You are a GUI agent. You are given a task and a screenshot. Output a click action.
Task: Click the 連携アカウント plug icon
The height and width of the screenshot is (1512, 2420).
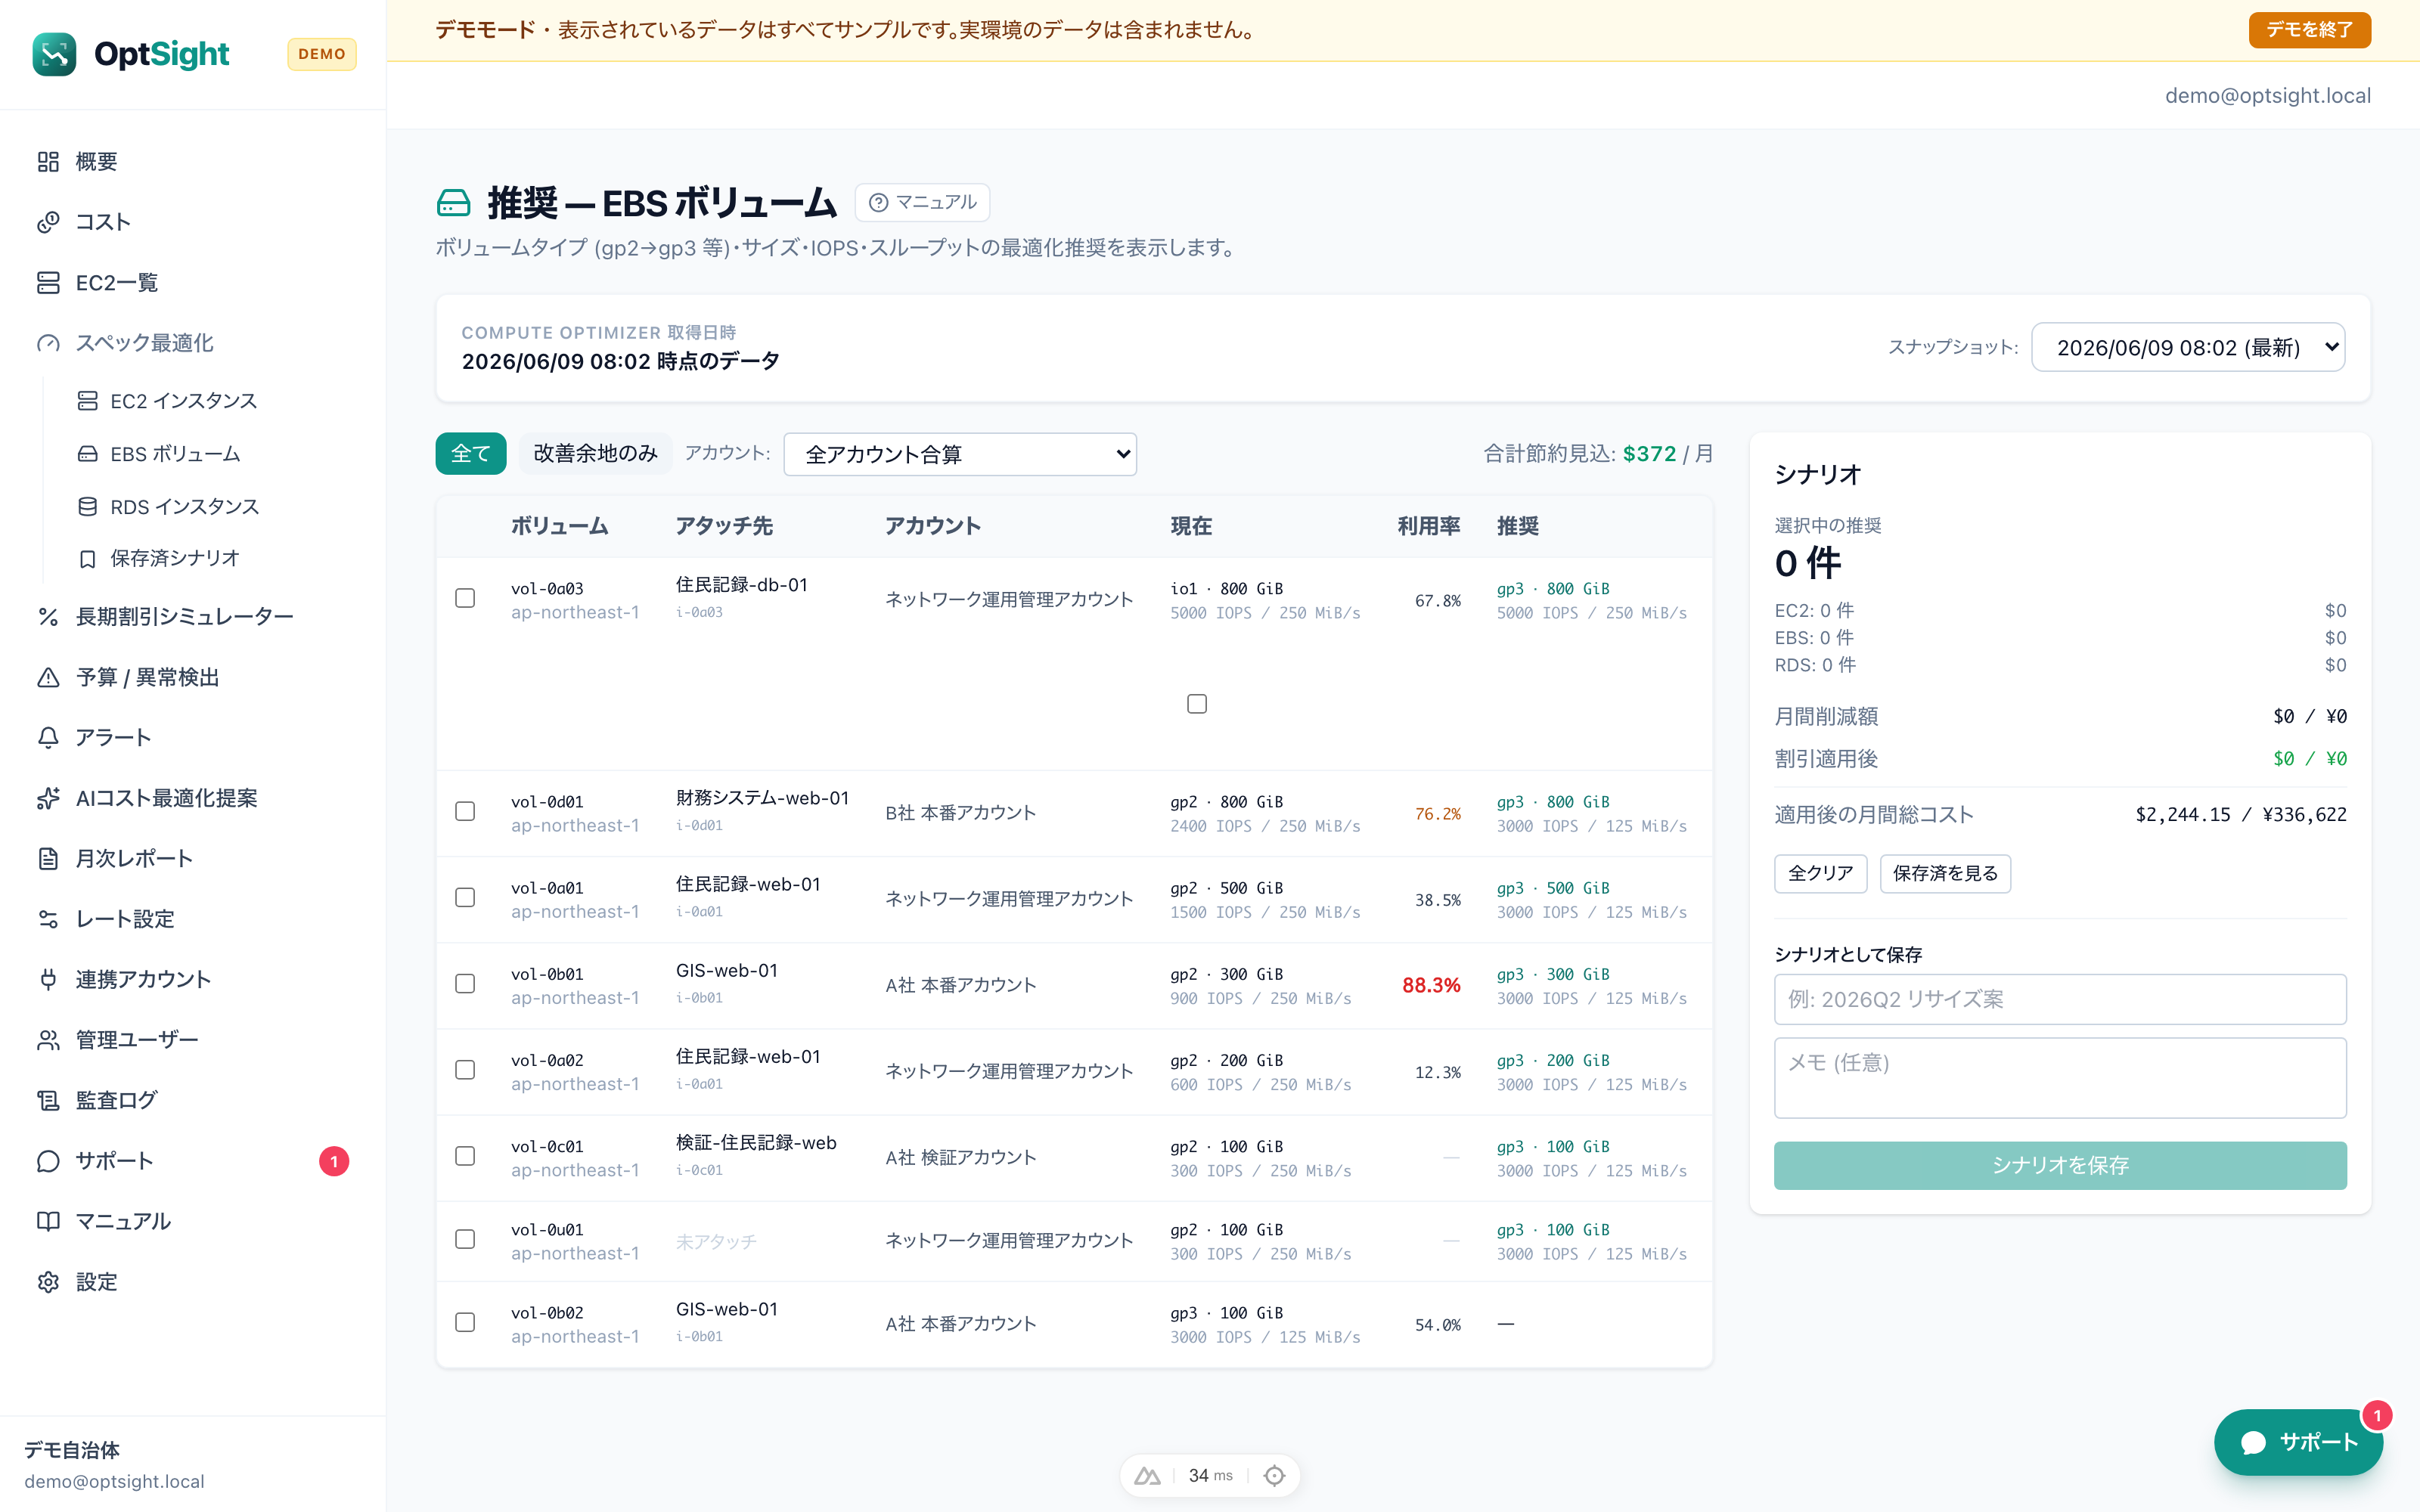[48, 980]
